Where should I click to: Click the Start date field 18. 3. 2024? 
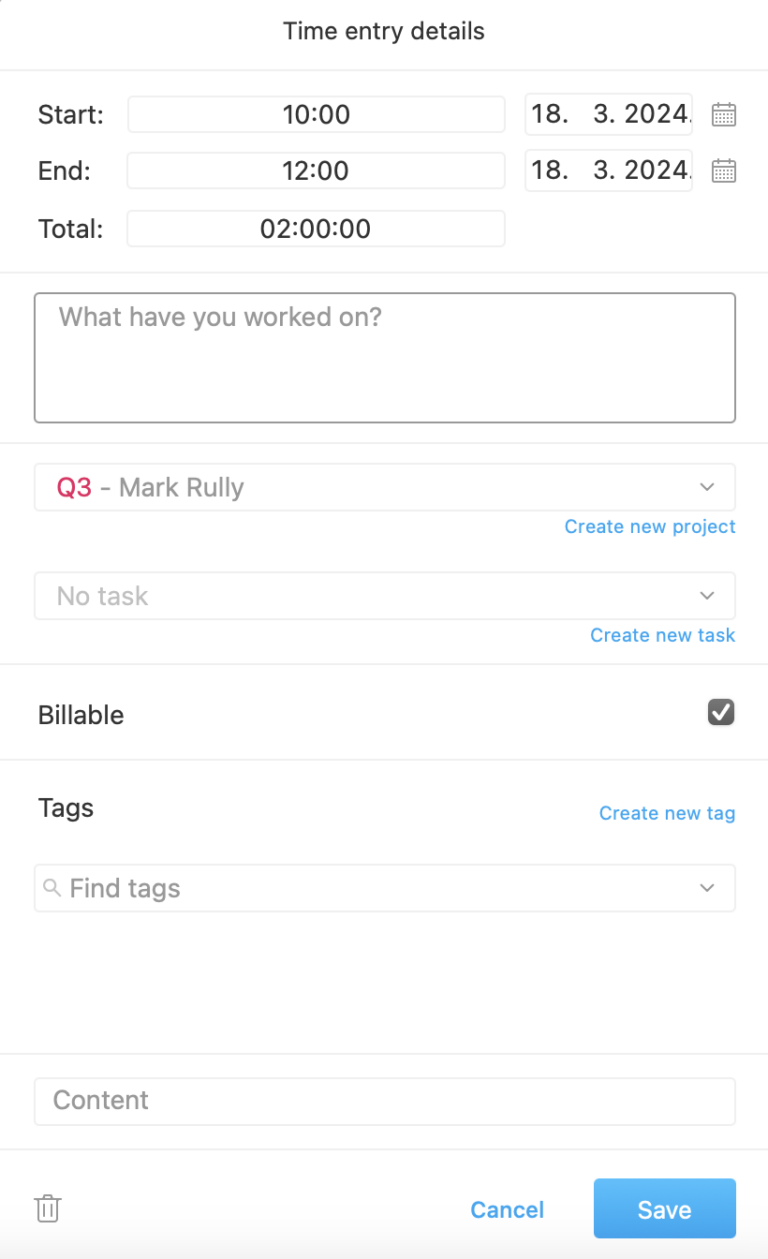608,115
